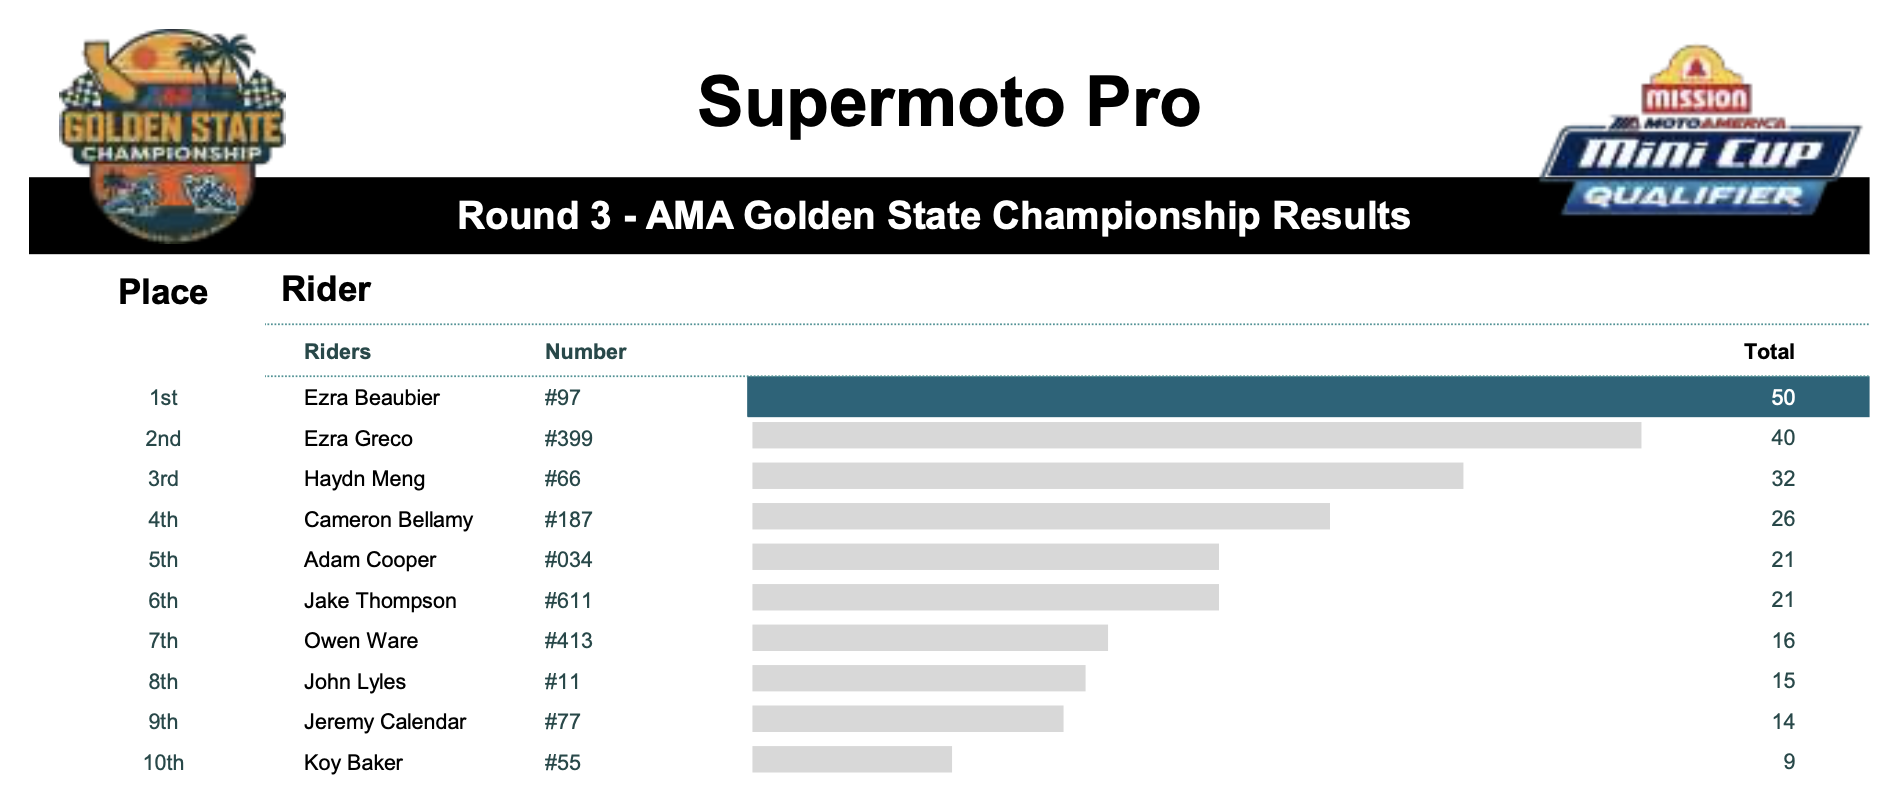
Task: Click the Golden State Championship logo
Action: pos(172,135)
